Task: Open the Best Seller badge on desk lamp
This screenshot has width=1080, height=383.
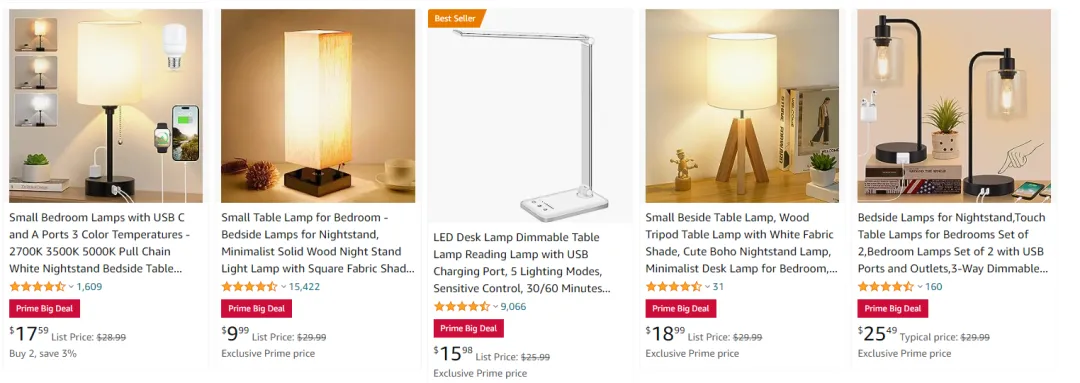Action: [457, 19]
